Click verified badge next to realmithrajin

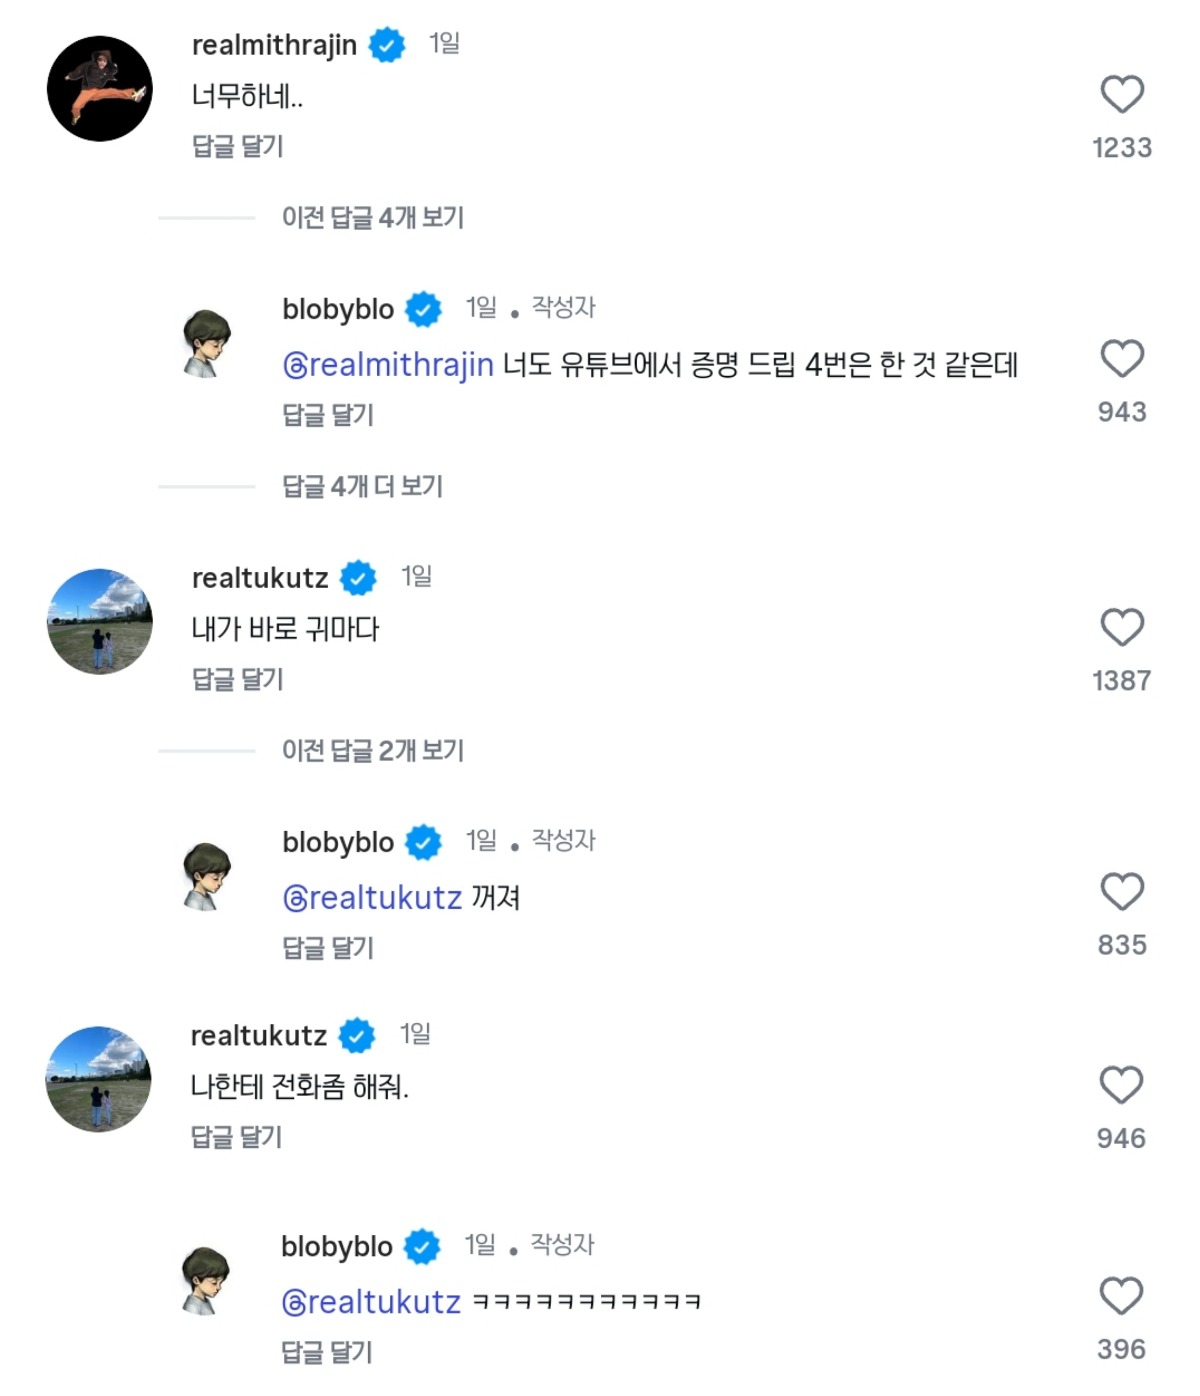point(387,45)
